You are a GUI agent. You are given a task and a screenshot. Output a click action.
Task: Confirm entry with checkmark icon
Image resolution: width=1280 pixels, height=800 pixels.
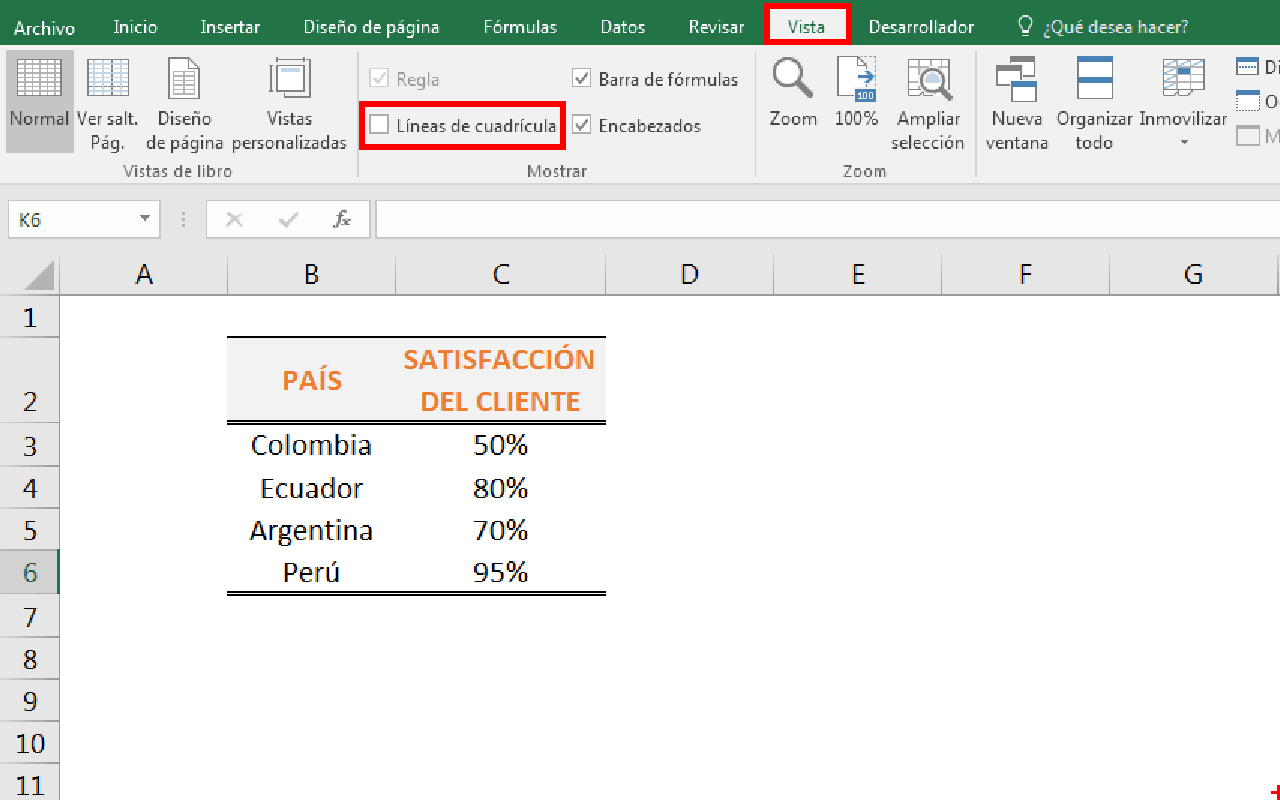[x=289, y=220]
